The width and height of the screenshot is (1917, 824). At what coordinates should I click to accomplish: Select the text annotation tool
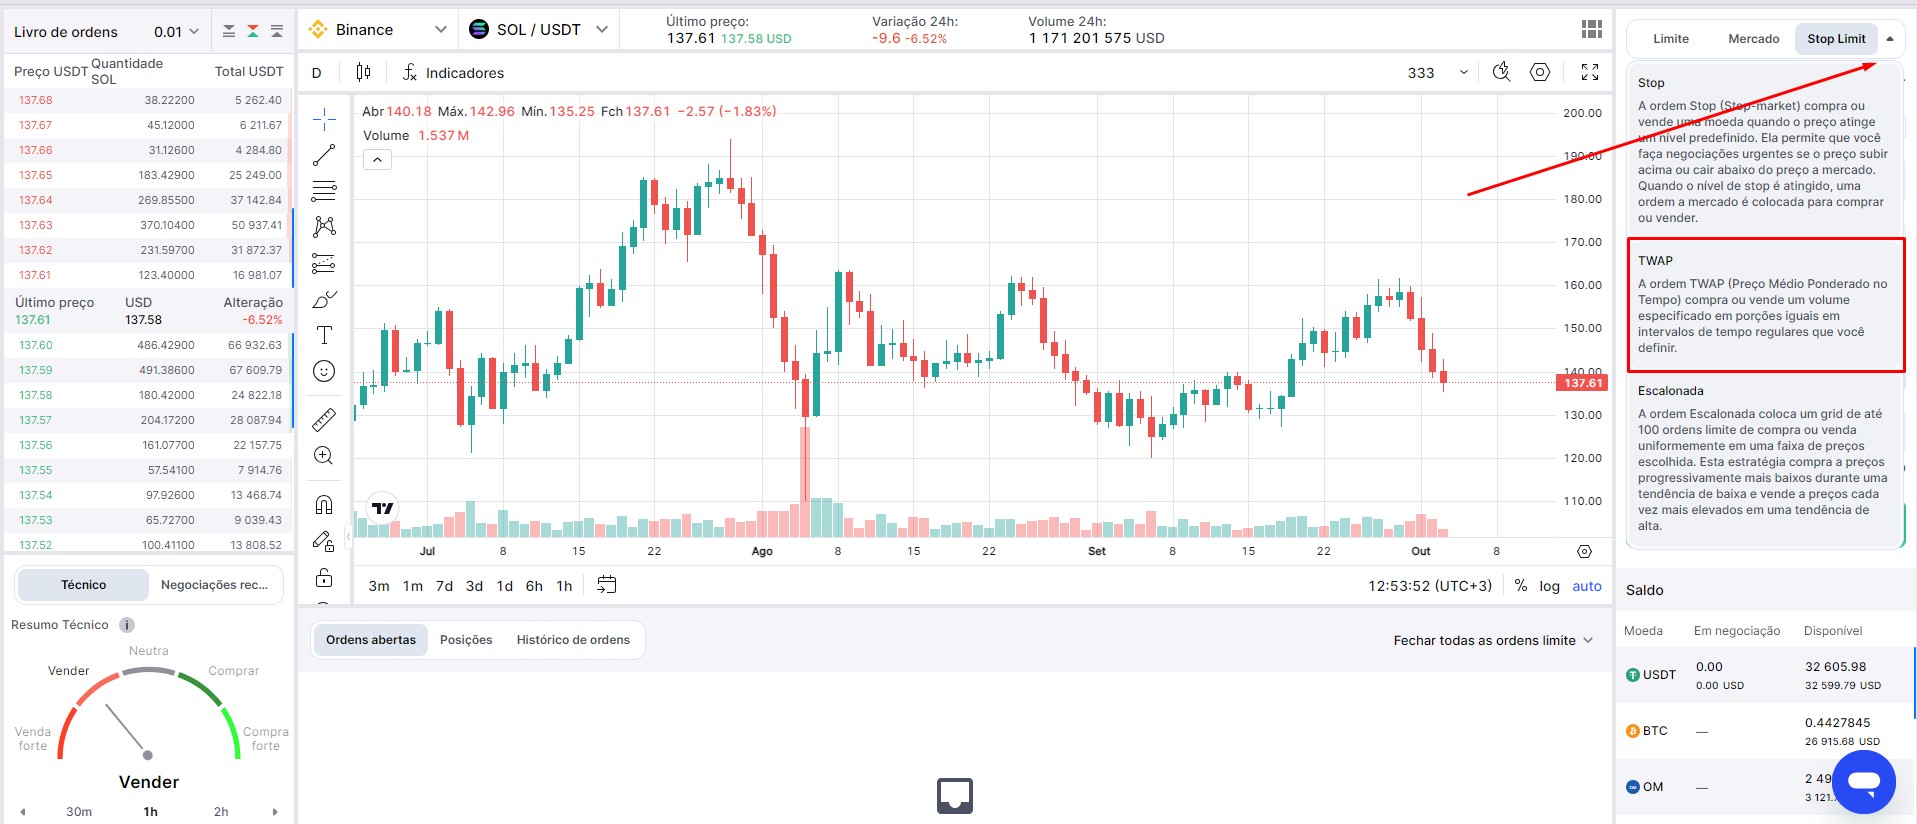(324, 335)
